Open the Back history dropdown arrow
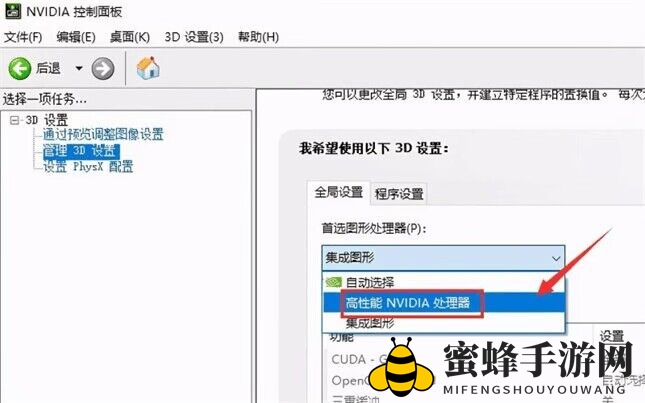The height and width of the screenshot is (403, 645). click(79, 68)
